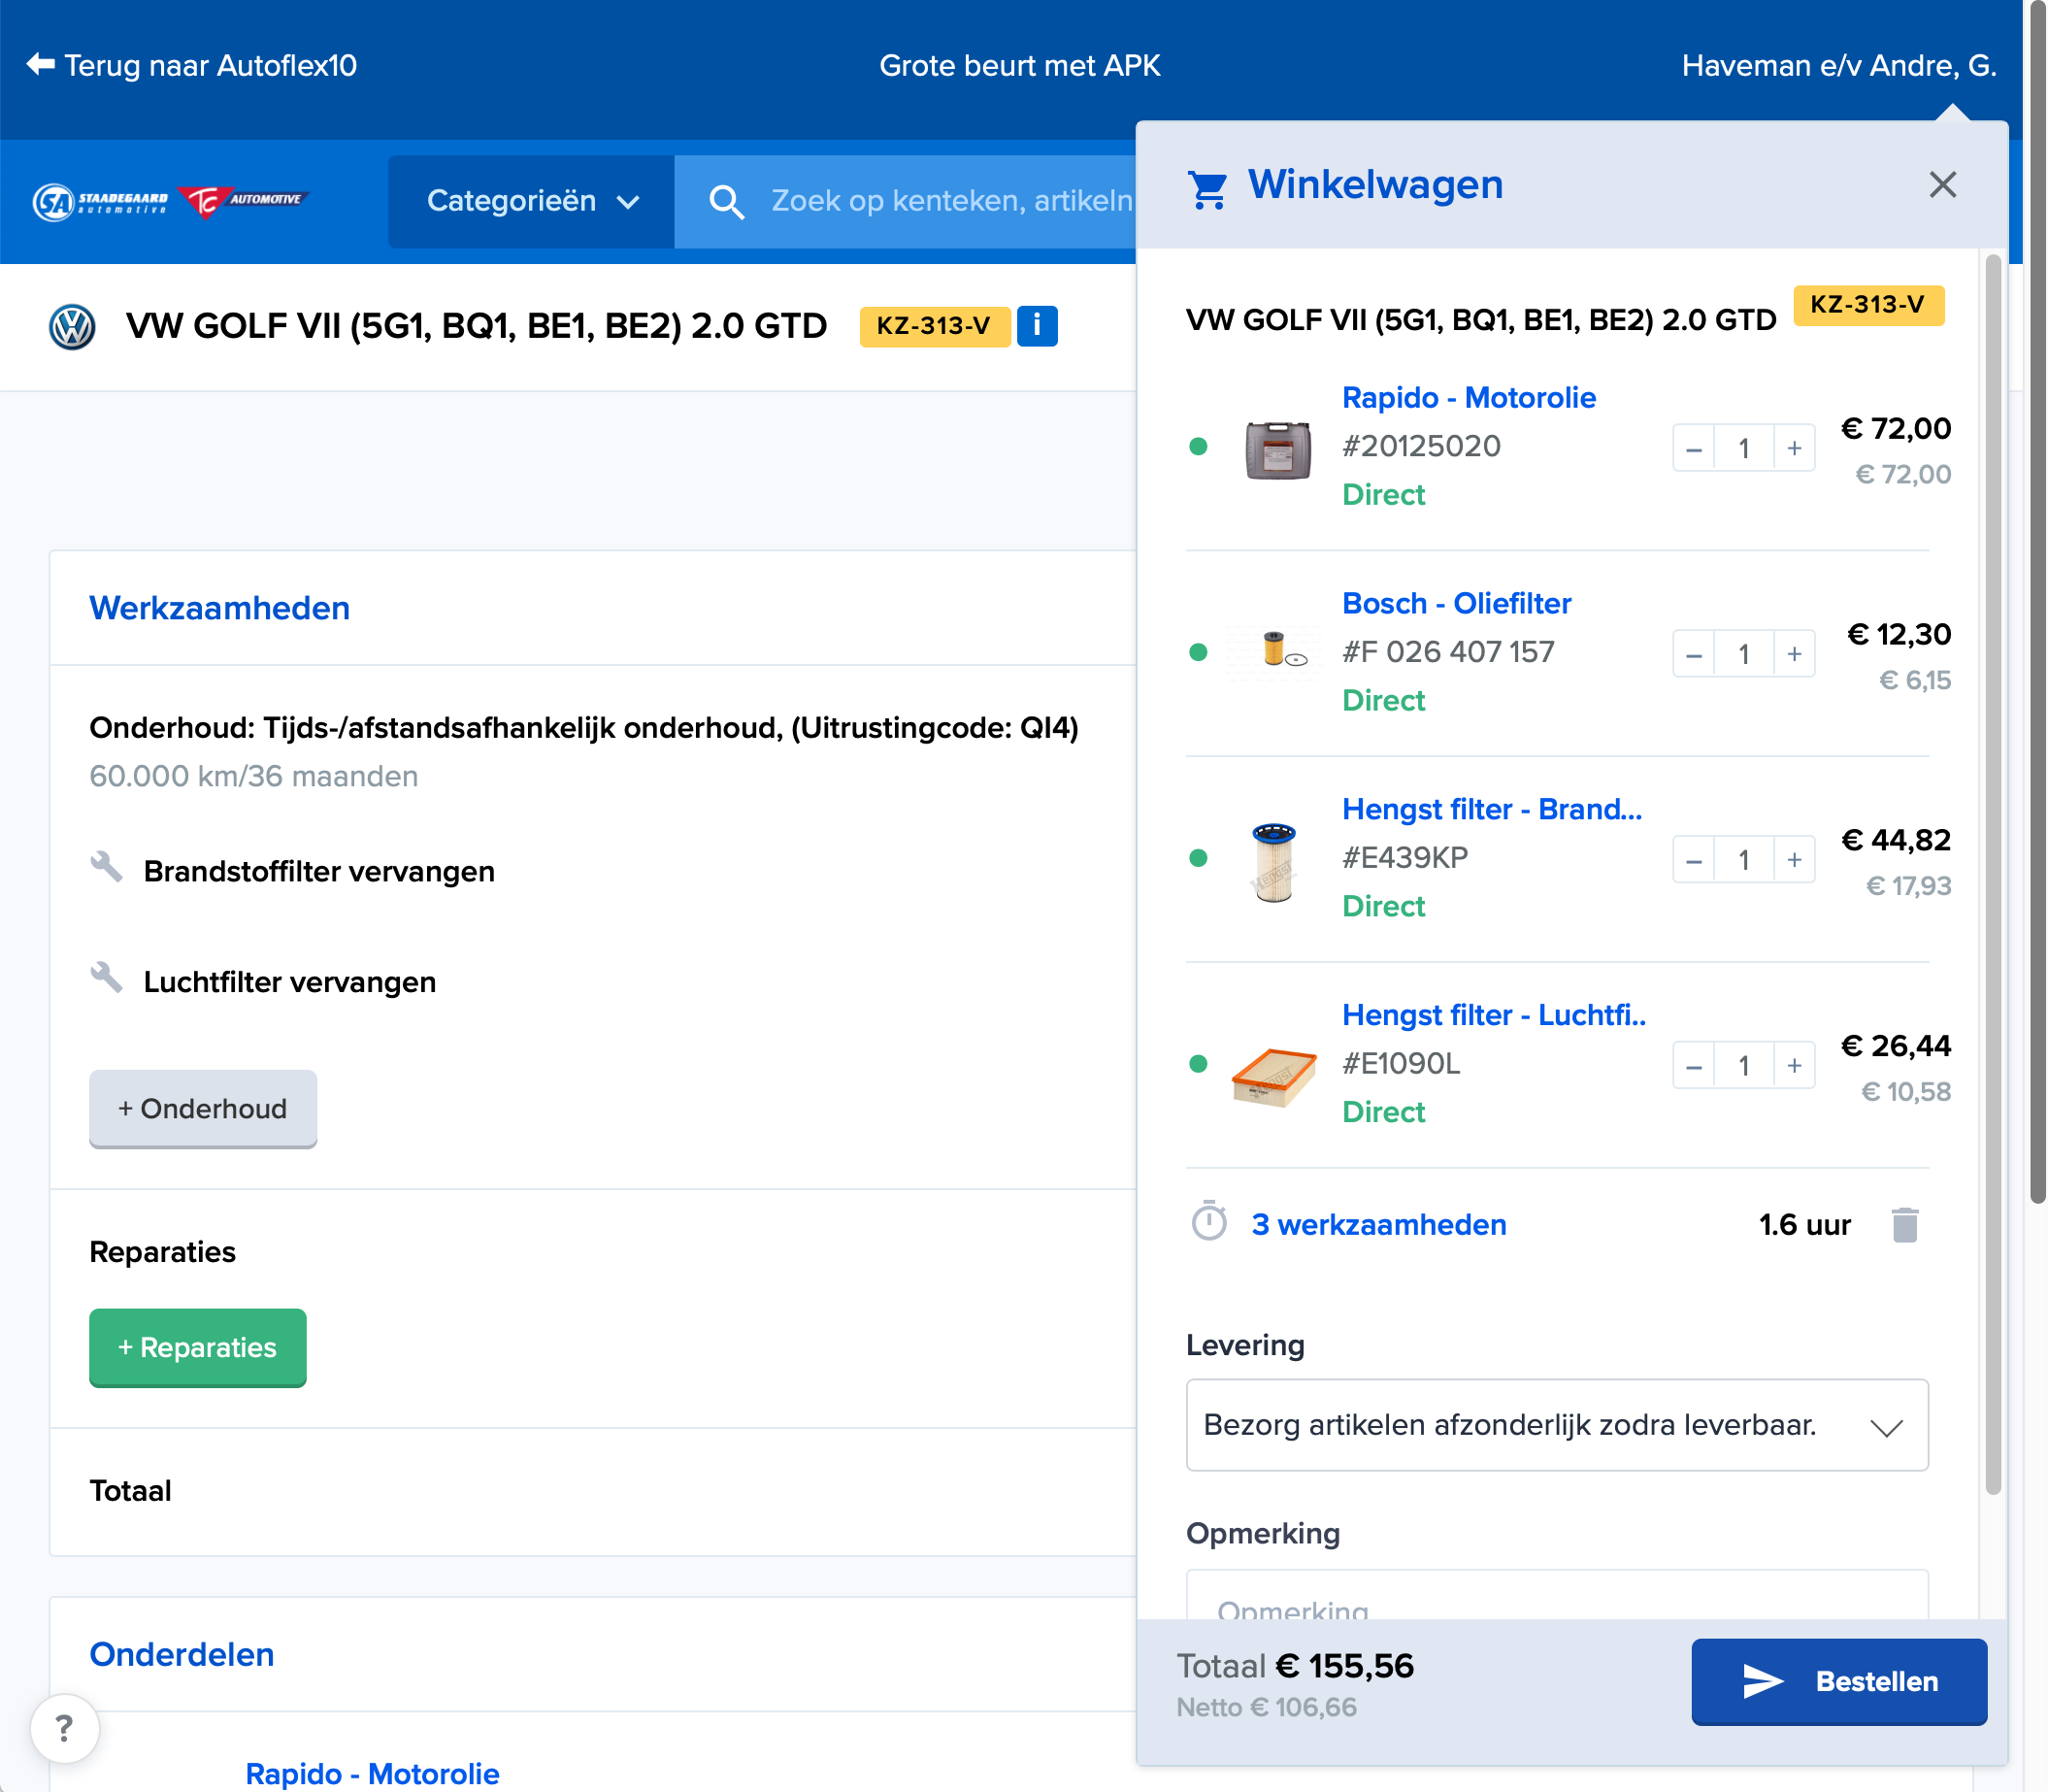
Task: Decrease quantity of Bosch Oliefilter
Action: [1693, 655]
